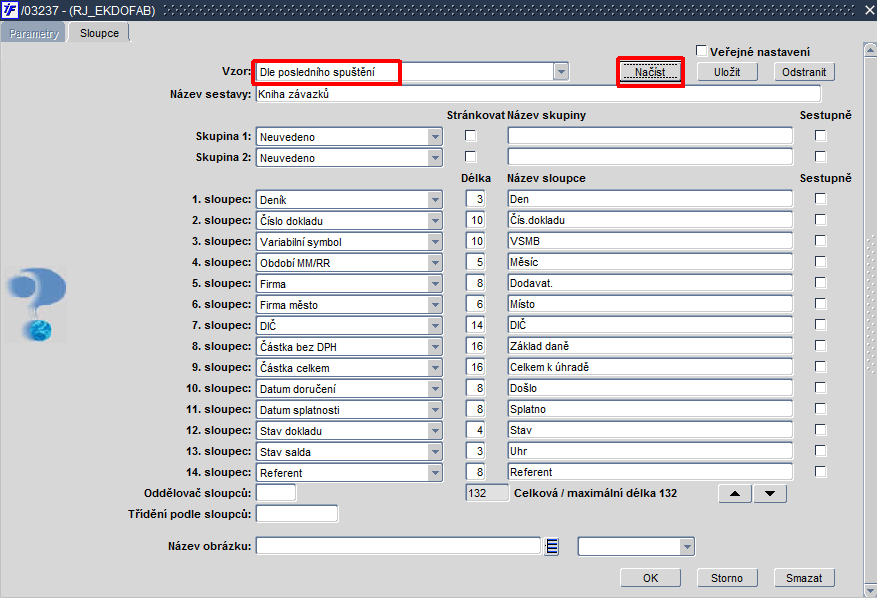
Task: Click the total length field showing 132
Action: pos(487,493)
